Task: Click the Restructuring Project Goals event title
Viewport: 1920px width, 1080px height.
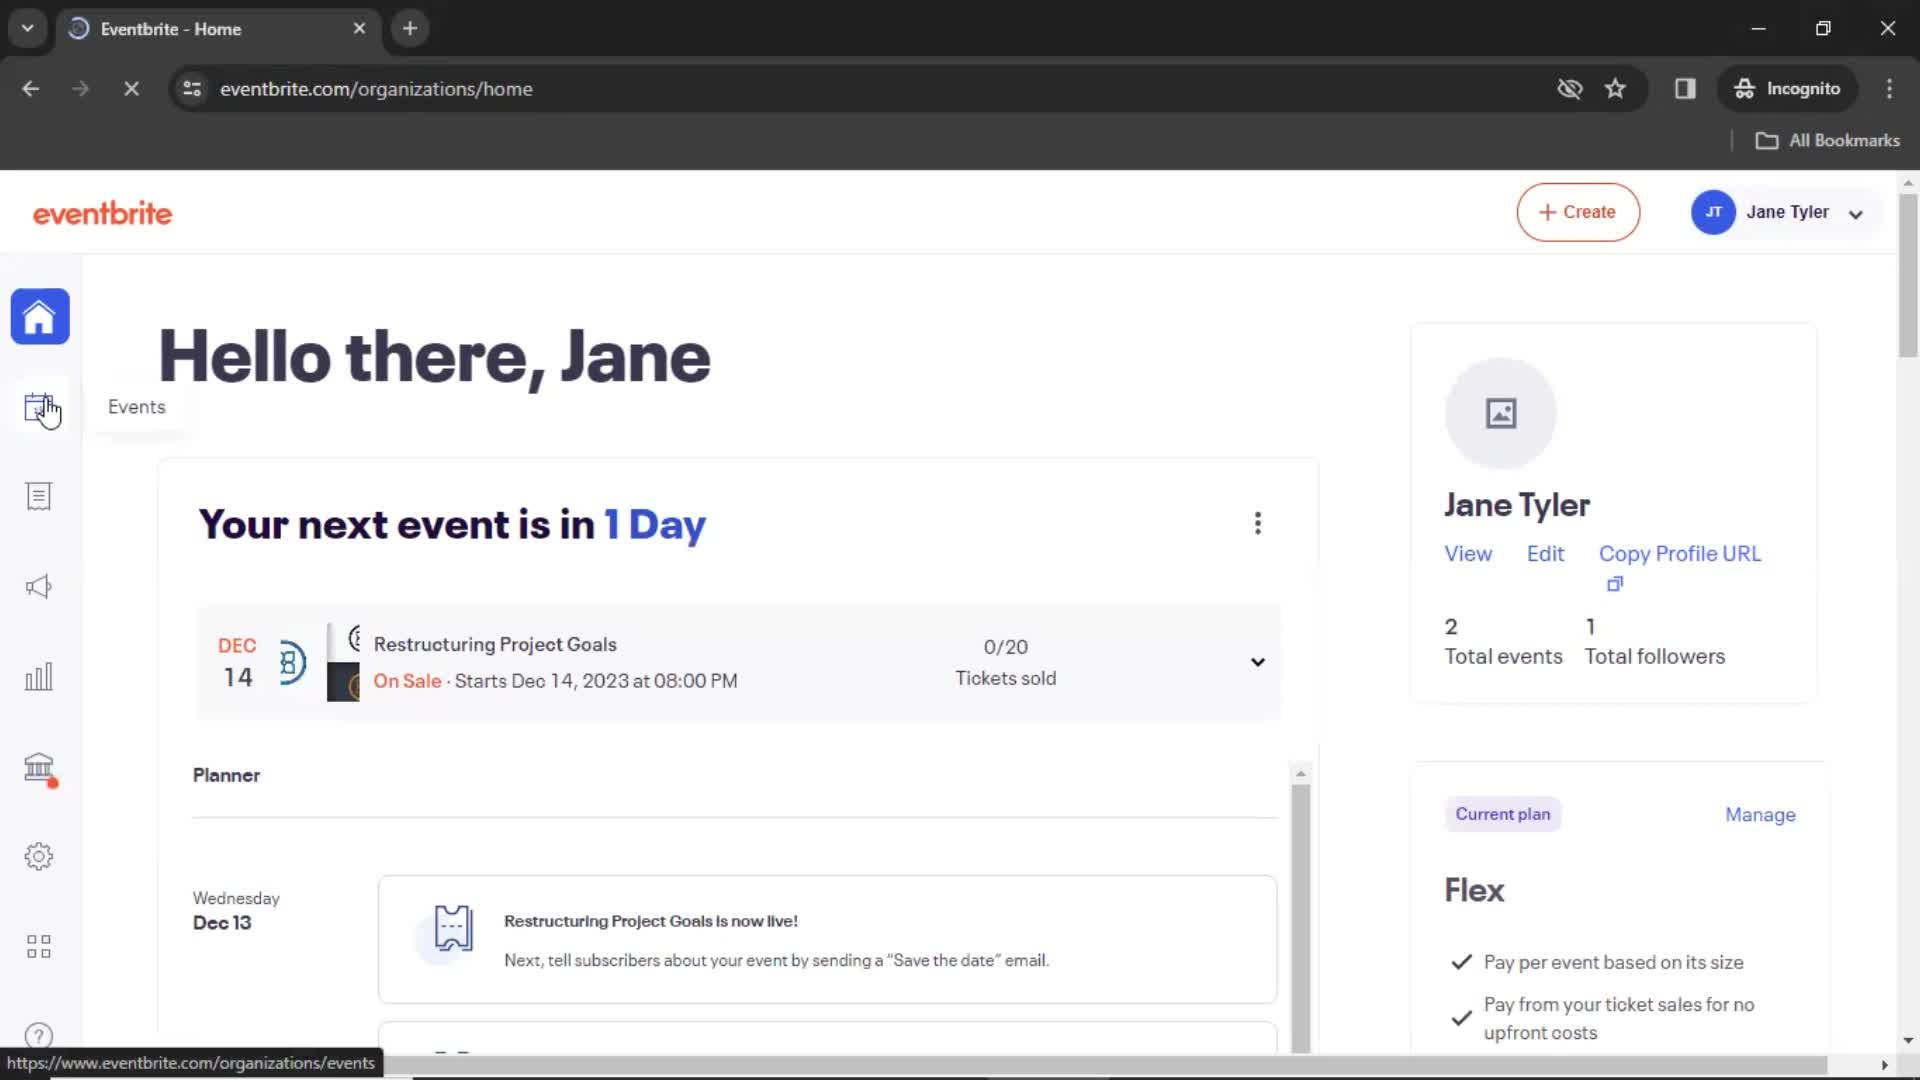Action: 495,645
